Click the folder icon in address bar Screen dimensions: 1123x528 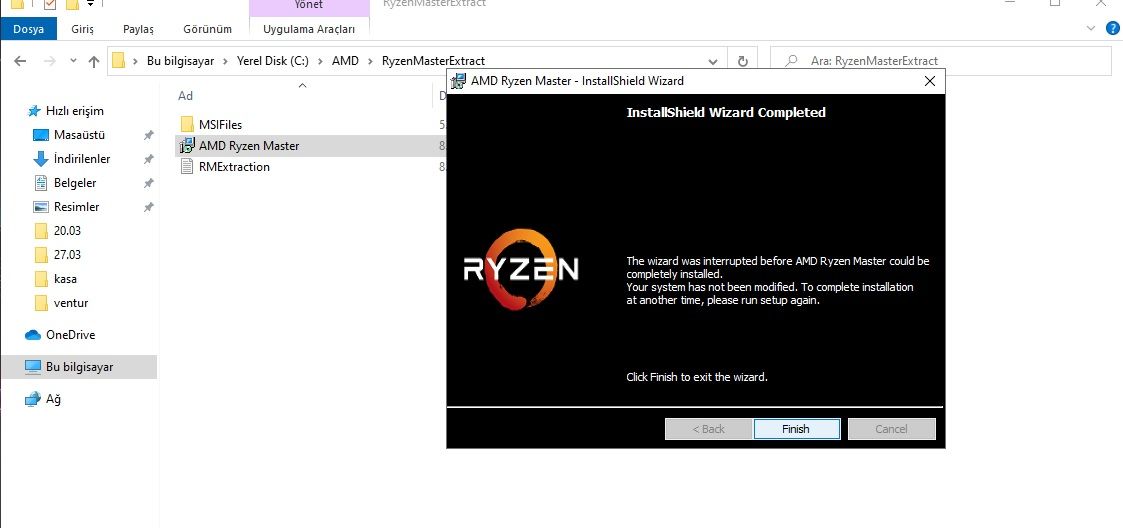point(119,61)
